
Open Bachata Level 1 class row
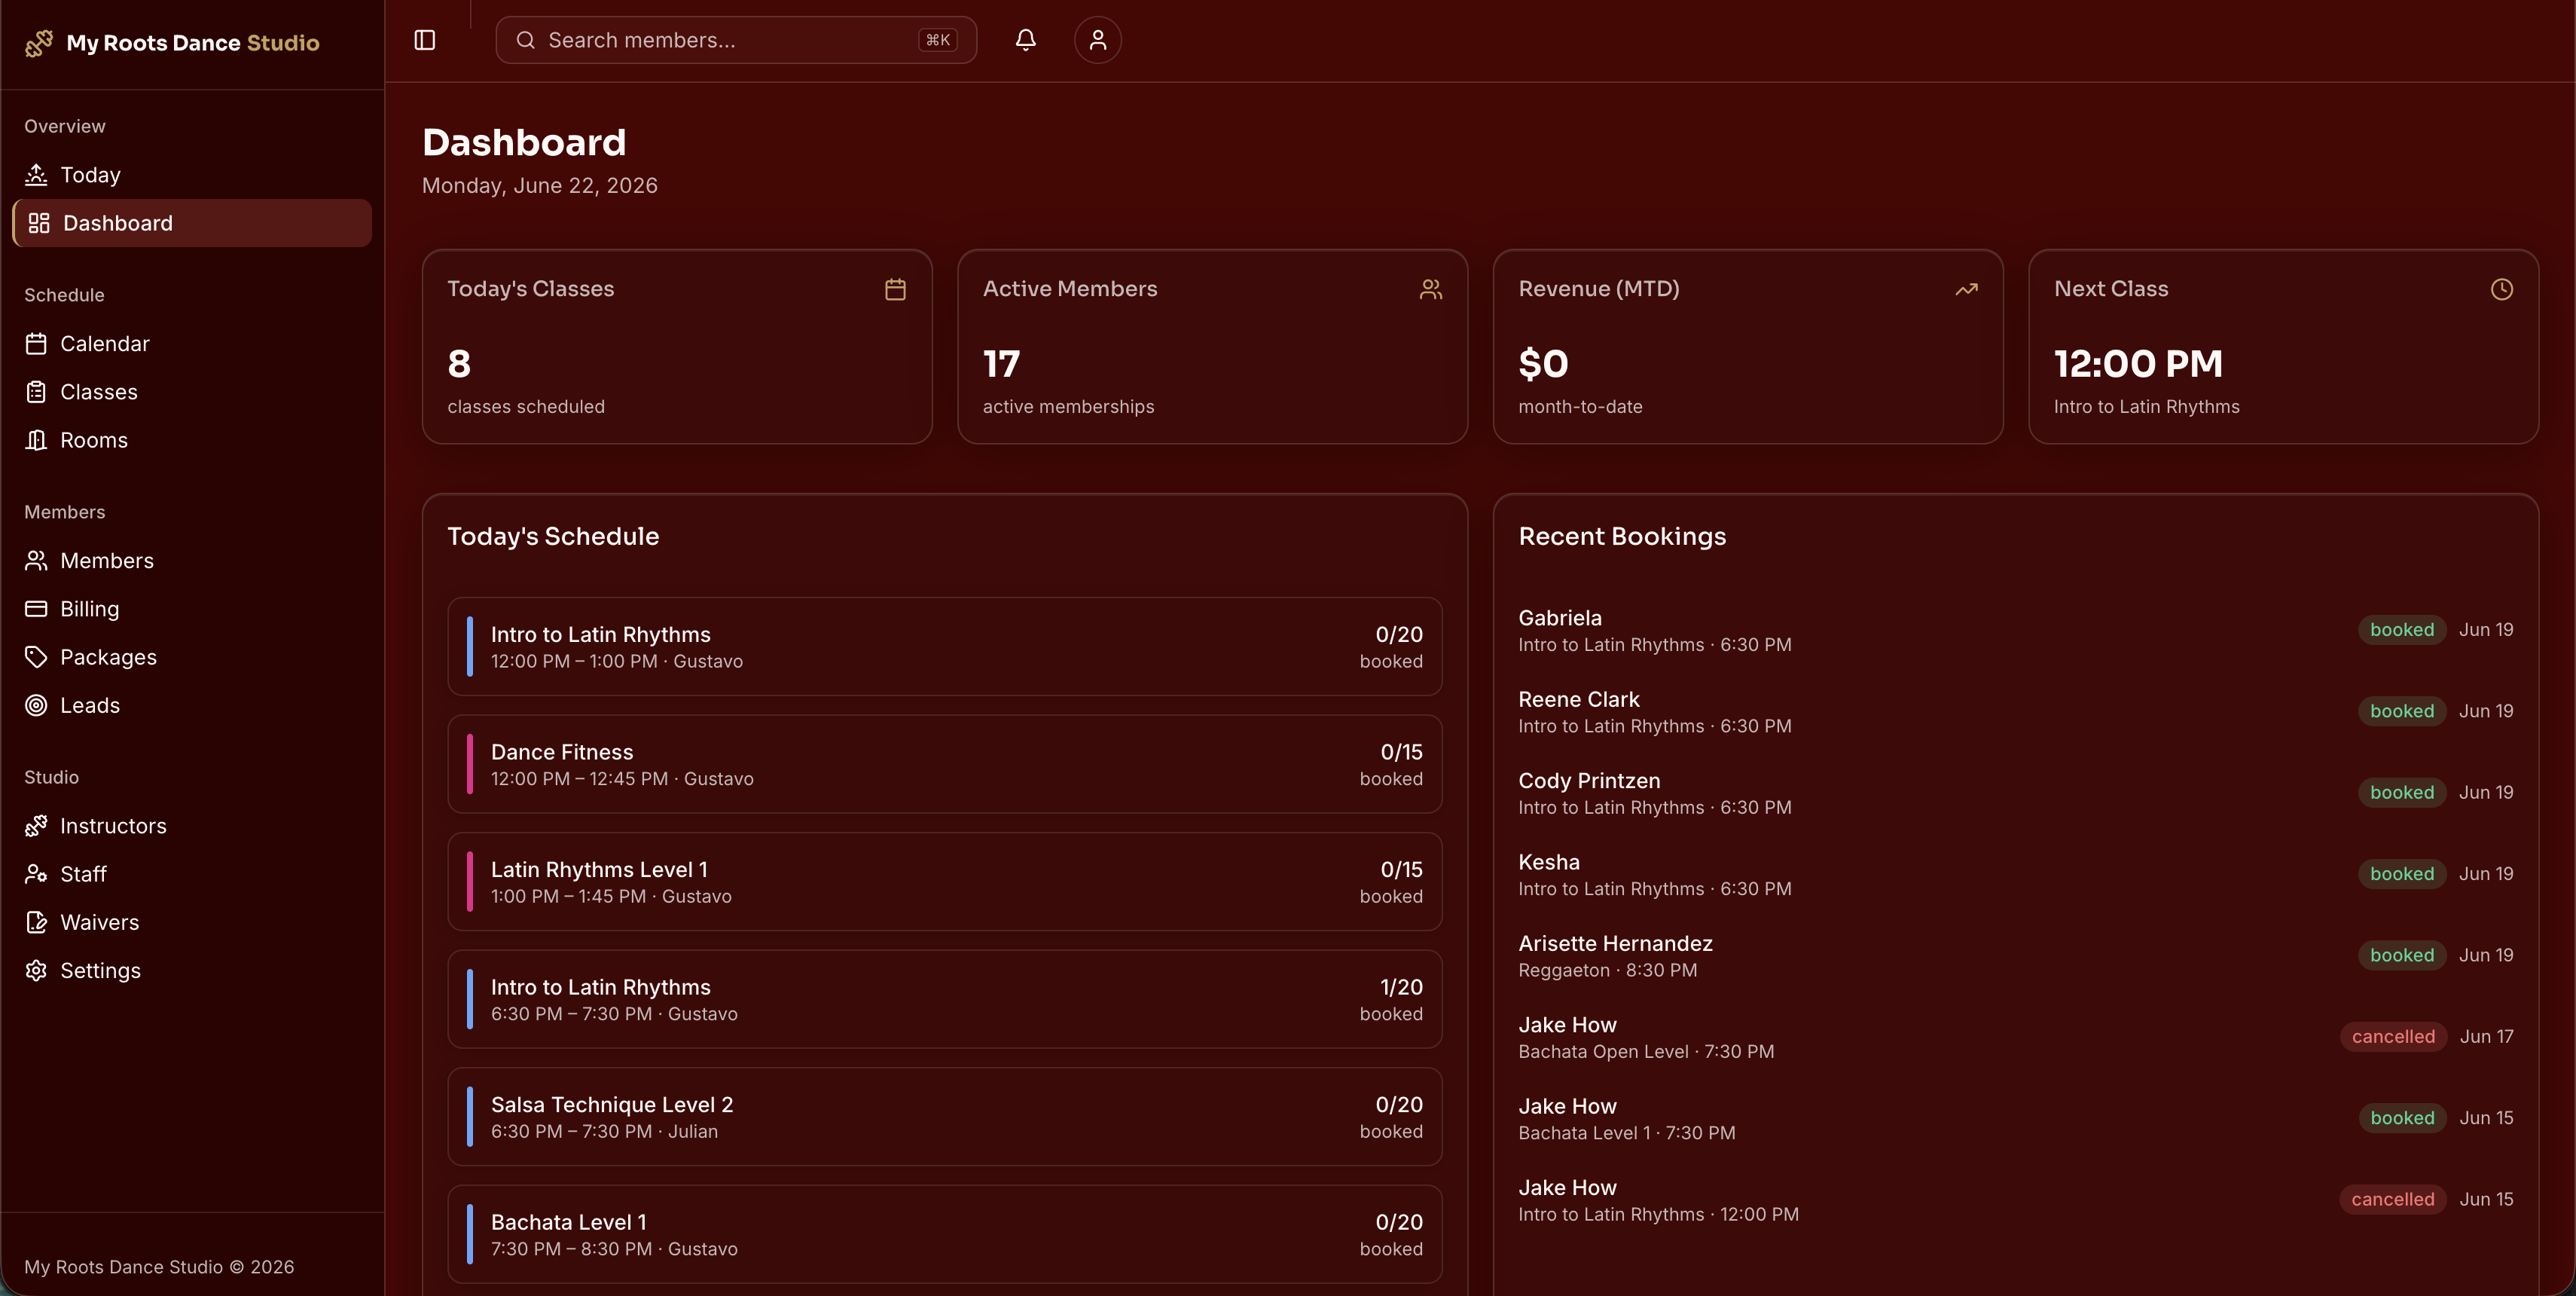945,1234
